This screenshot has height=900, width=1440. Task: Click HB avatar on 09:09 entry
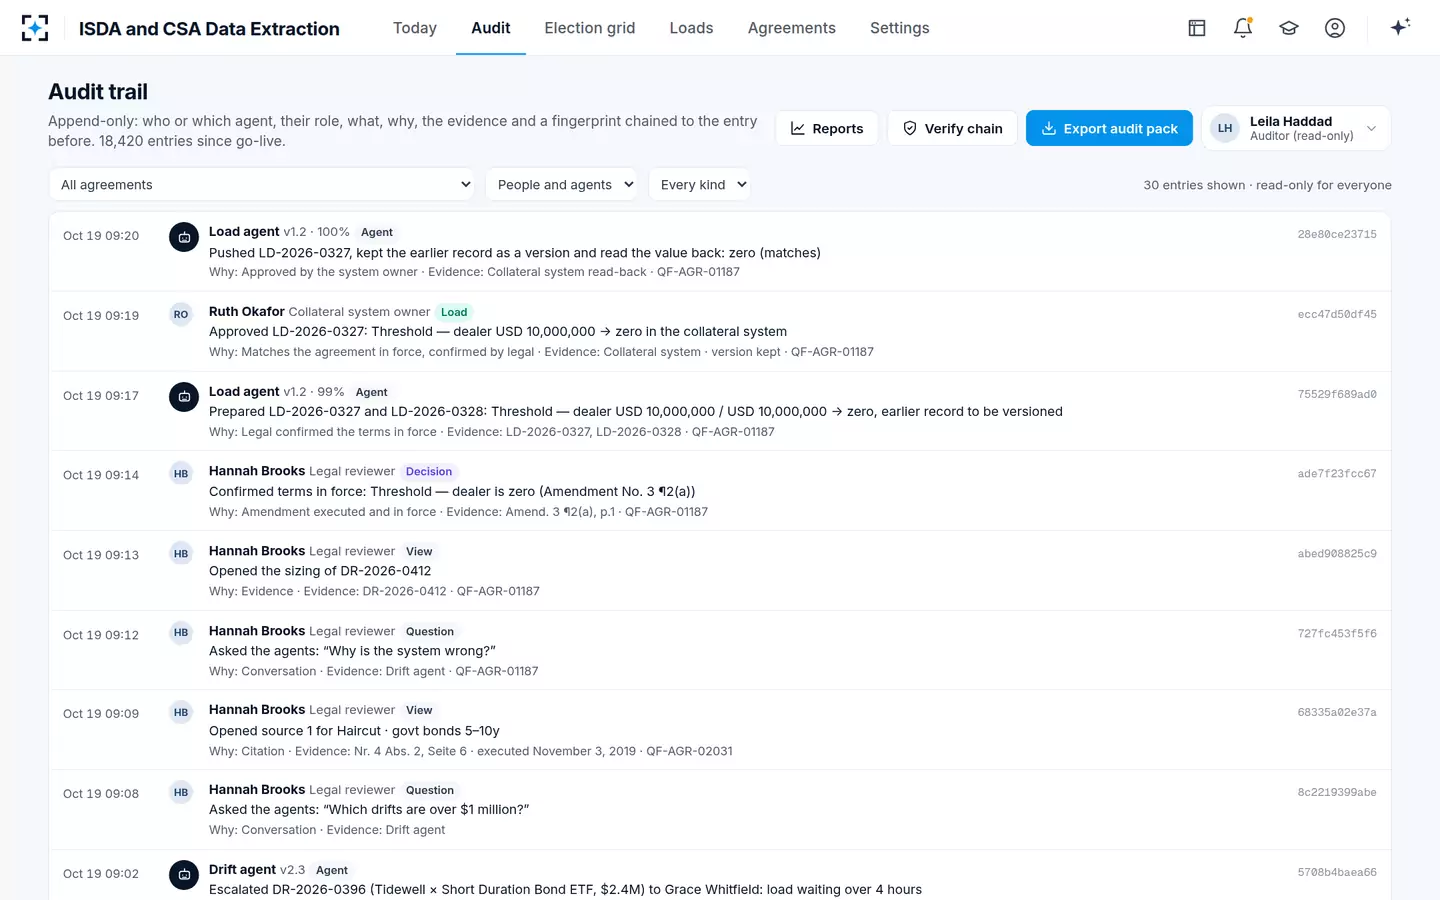[181, 713]
